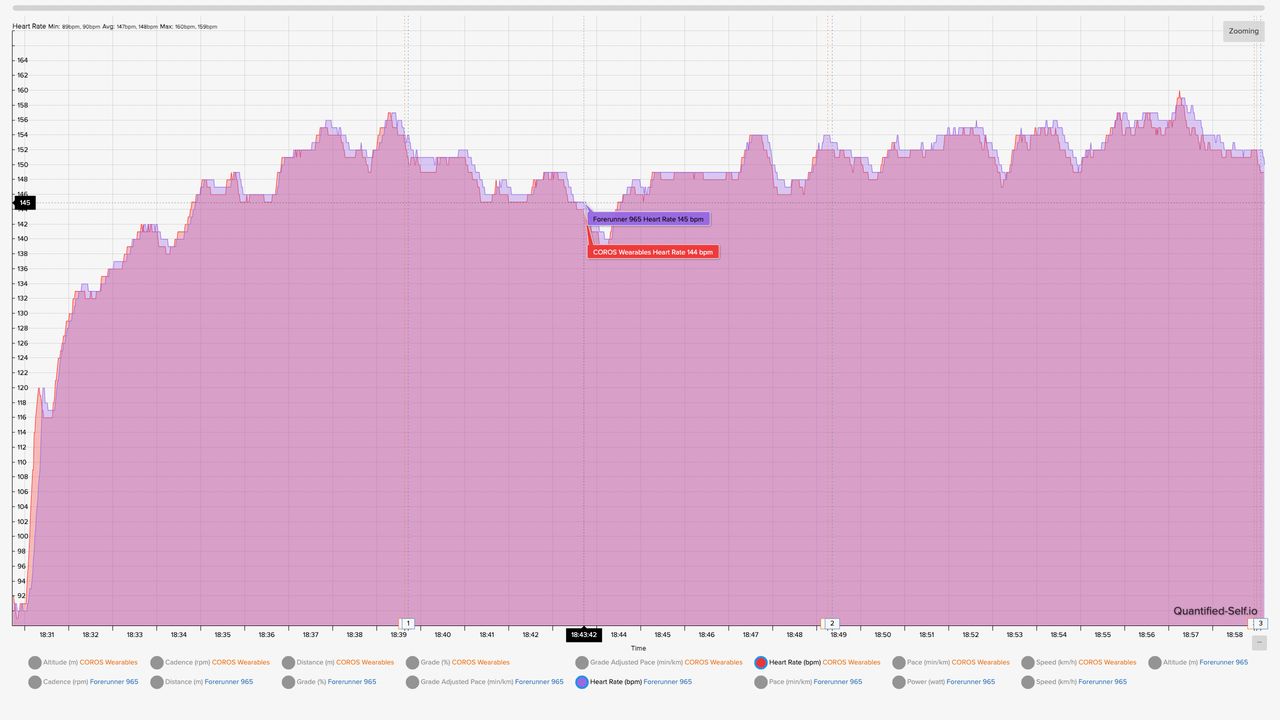1280x720 pixels.
Task: Toggle Grade Adjusted Pace Forerunner 965 series
Action: (484, 682)
